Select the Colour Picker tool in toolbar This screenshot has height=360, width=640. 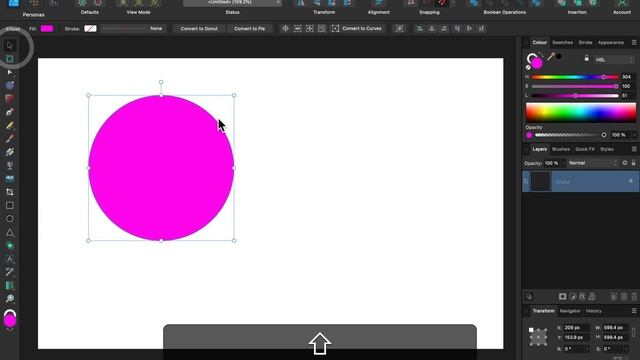[x=10, y=272]
